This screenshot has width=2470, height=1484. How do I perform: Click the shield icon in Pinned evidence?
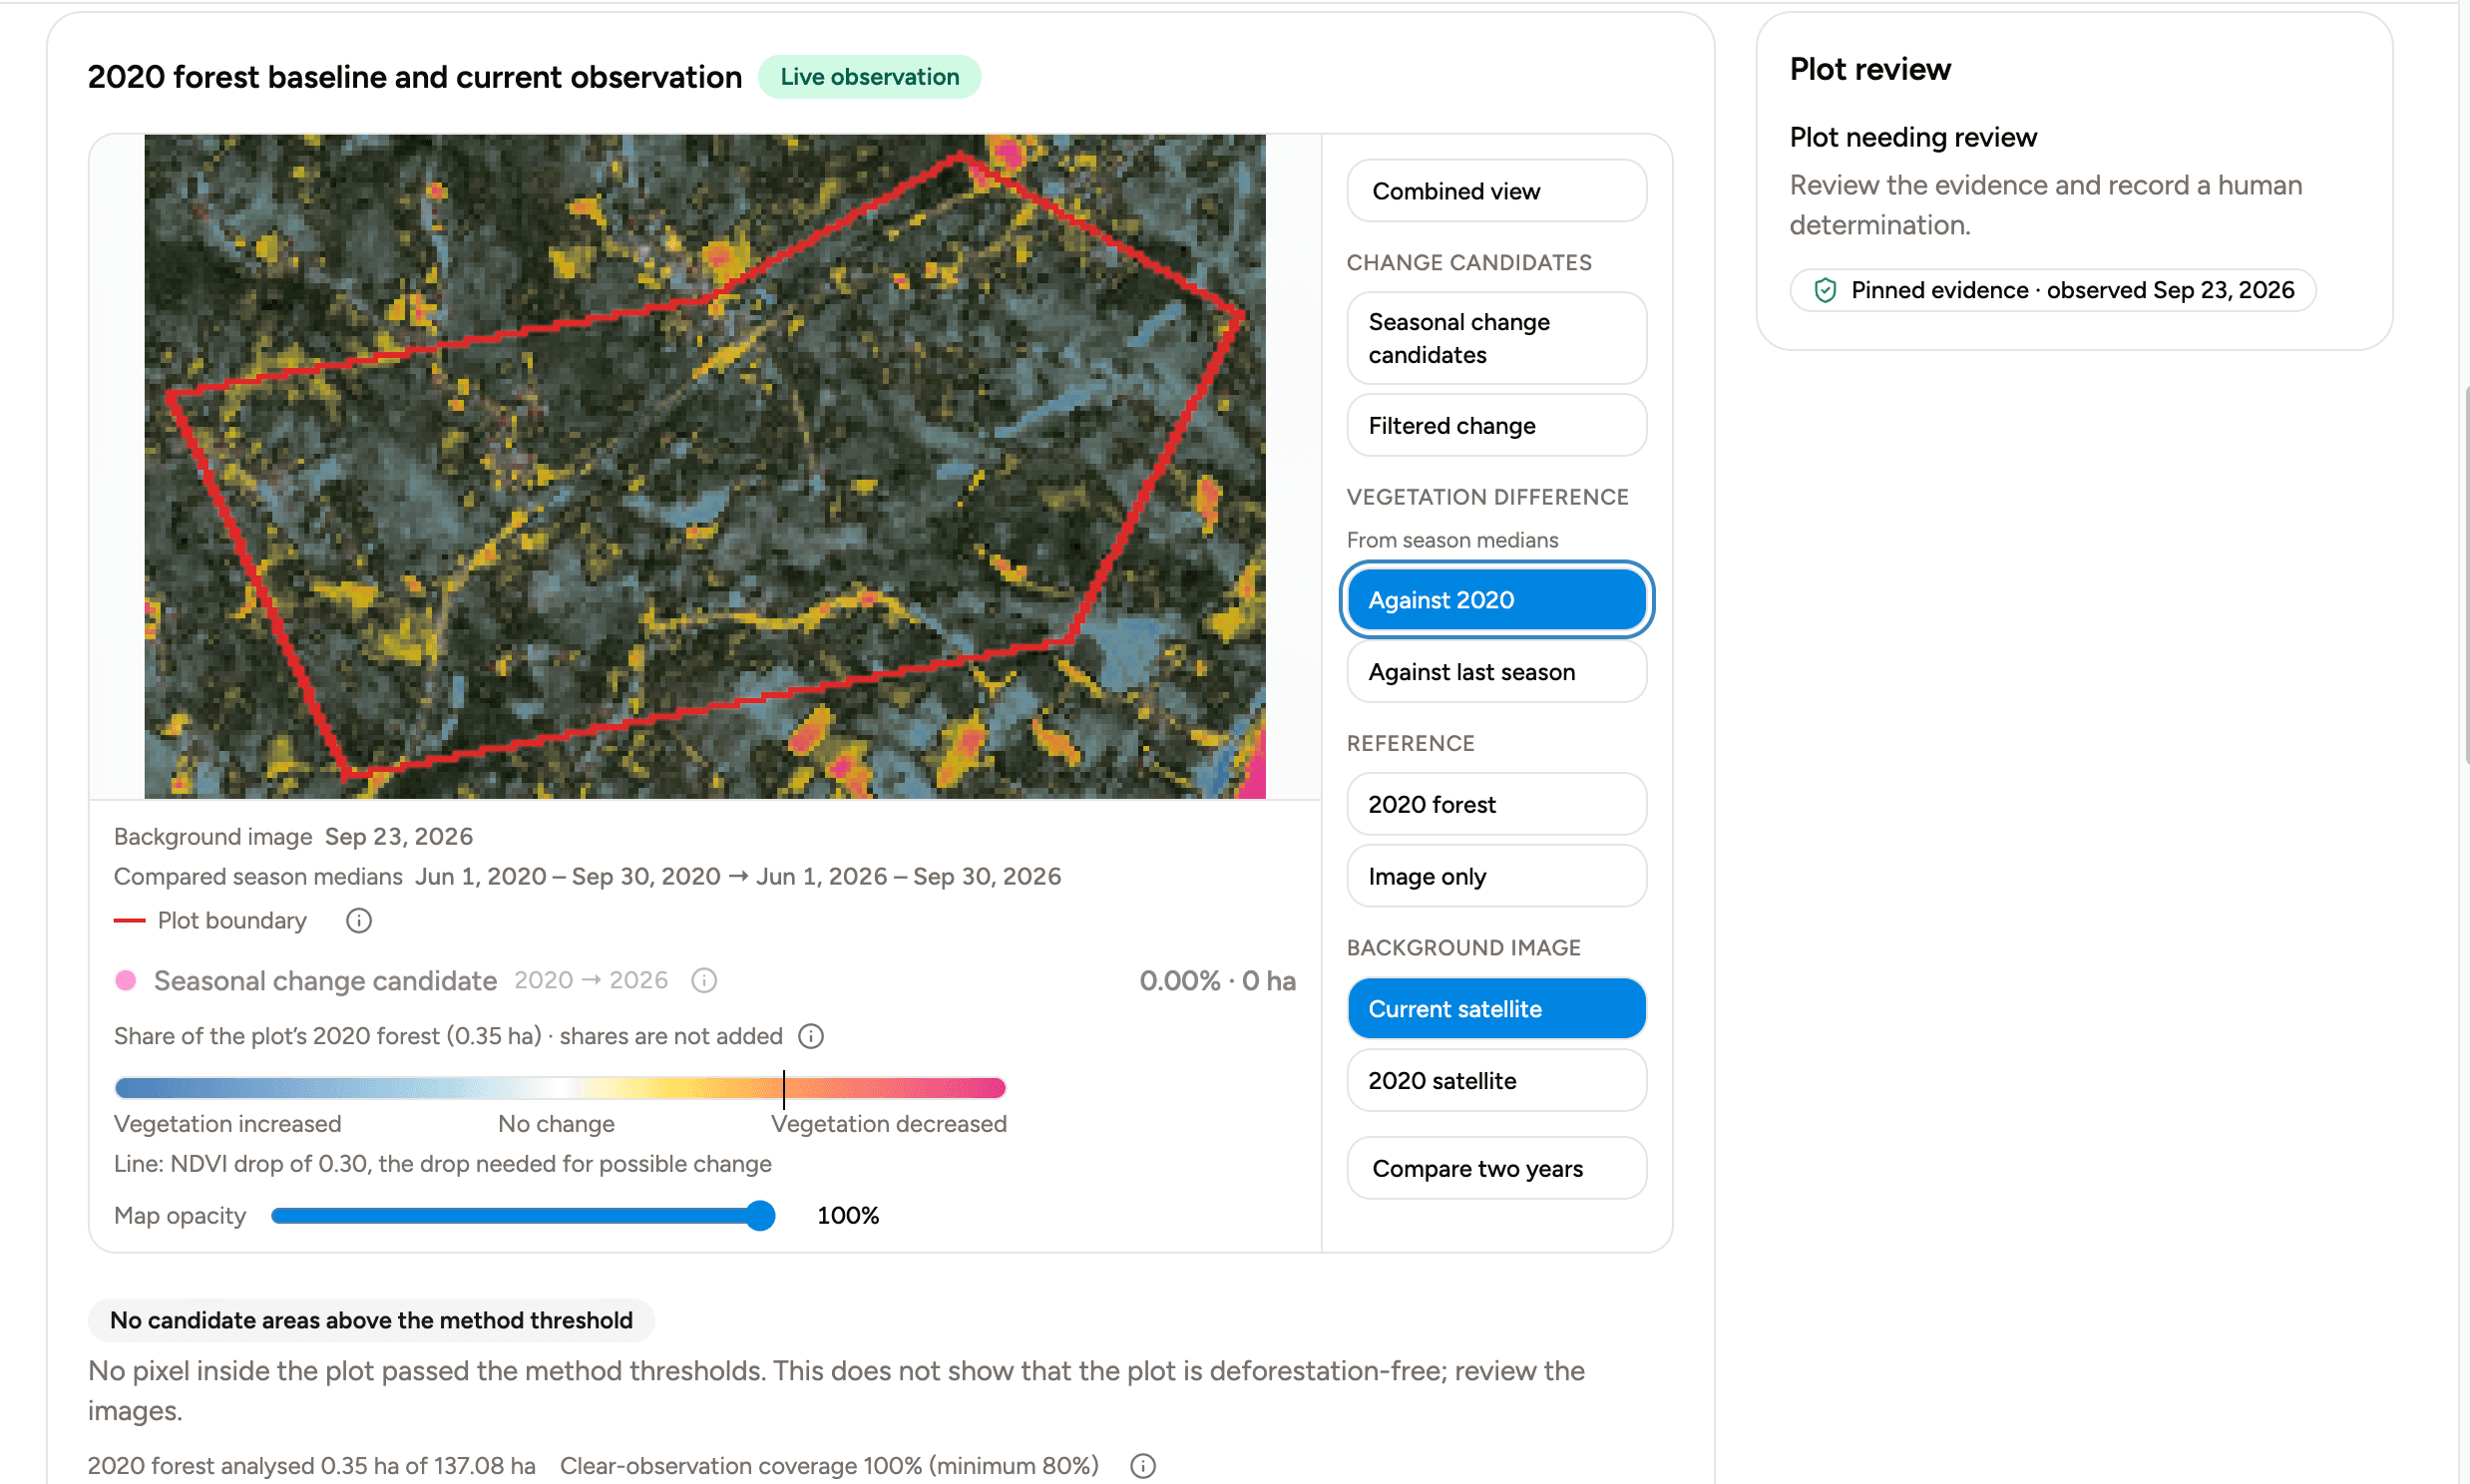pos(1825,290)
